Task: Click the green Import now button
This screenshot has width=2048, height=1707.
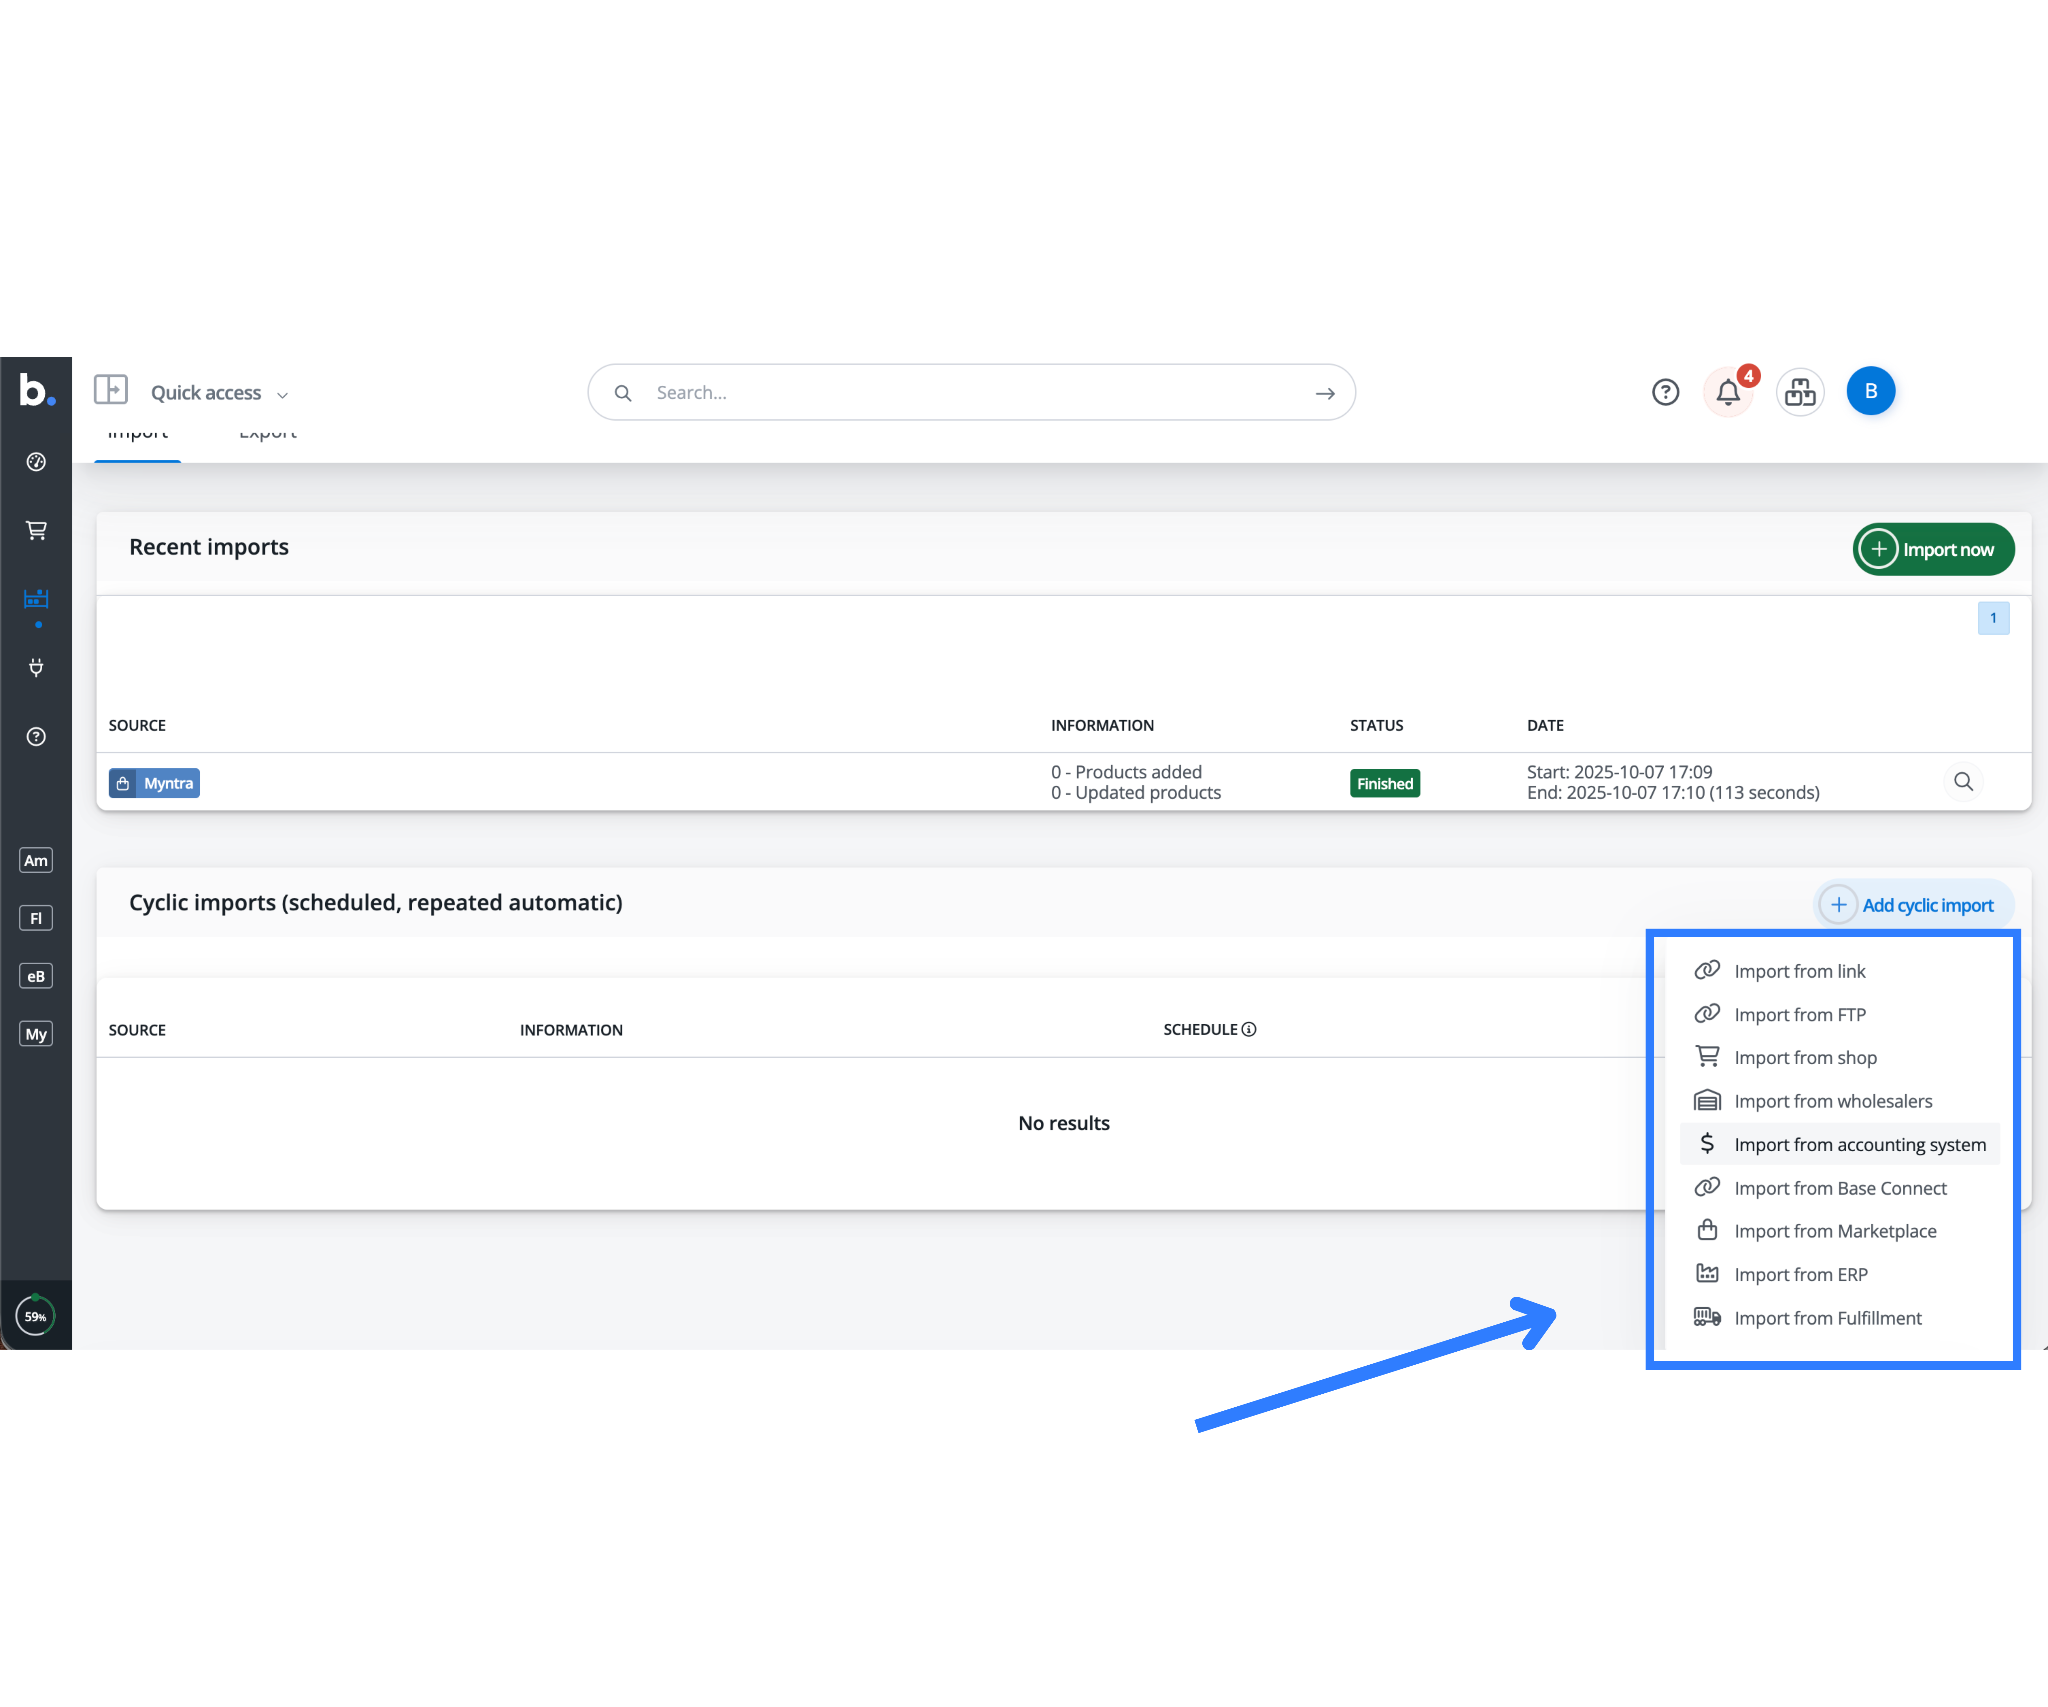Action: (1933, 549)
